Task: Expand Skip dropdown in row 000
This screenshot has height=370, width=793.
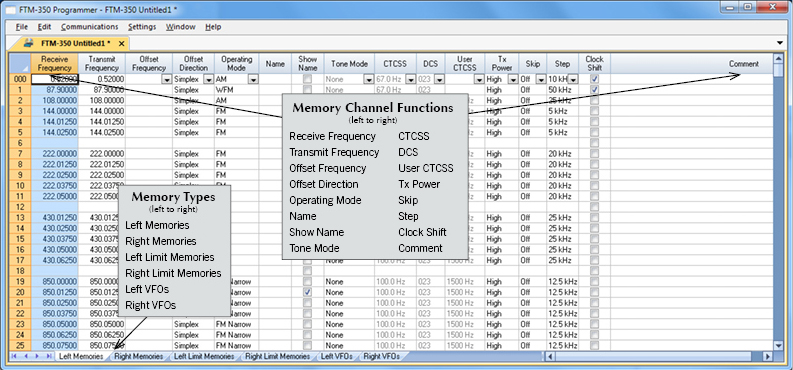Action: [x=541, y=79]
